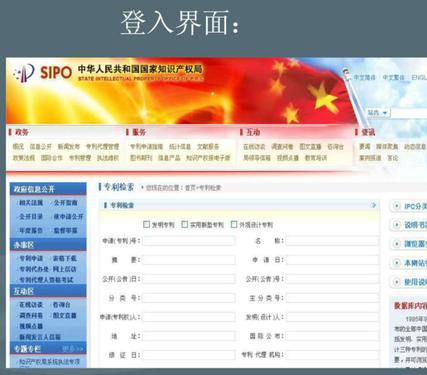Open 相关法规 in sidebar
The height and width of the screenshot is (375, 427).
31,203
